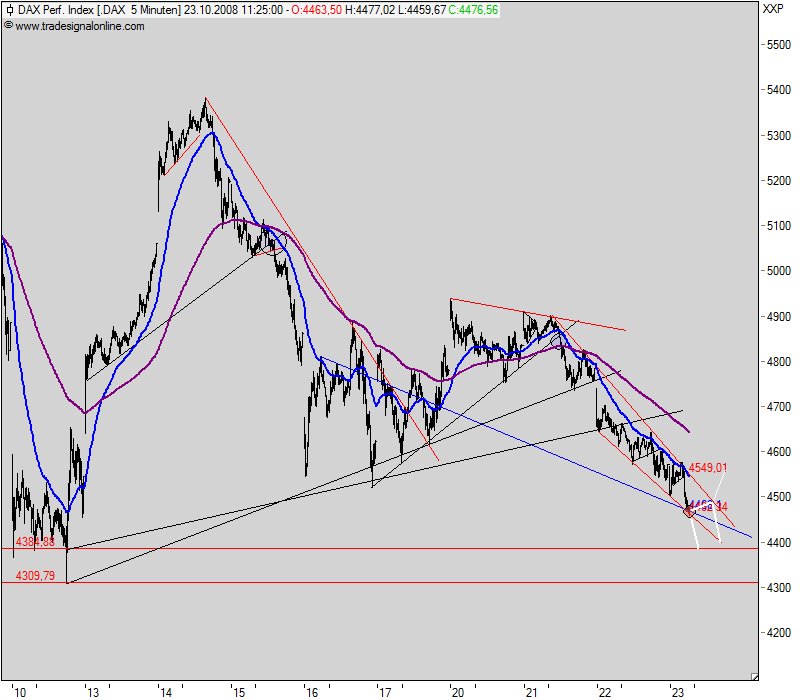The height and width of the screenshot is (700, 800).
Task: Click the '[.DAX 5 Minuten]' interval label
Action: 139,10
